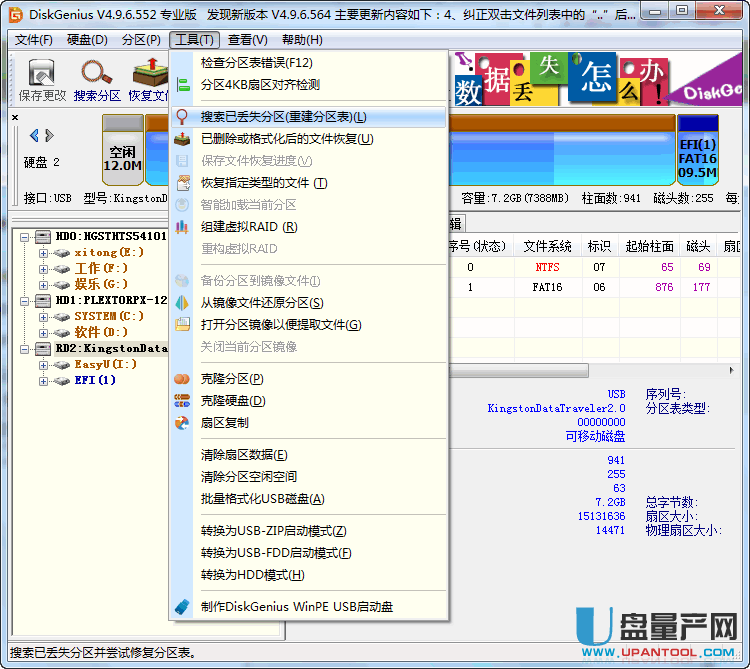Click the 恢复文件 toolbar icon
Viewport: 750px width, 669px height.
pos(148,74)
